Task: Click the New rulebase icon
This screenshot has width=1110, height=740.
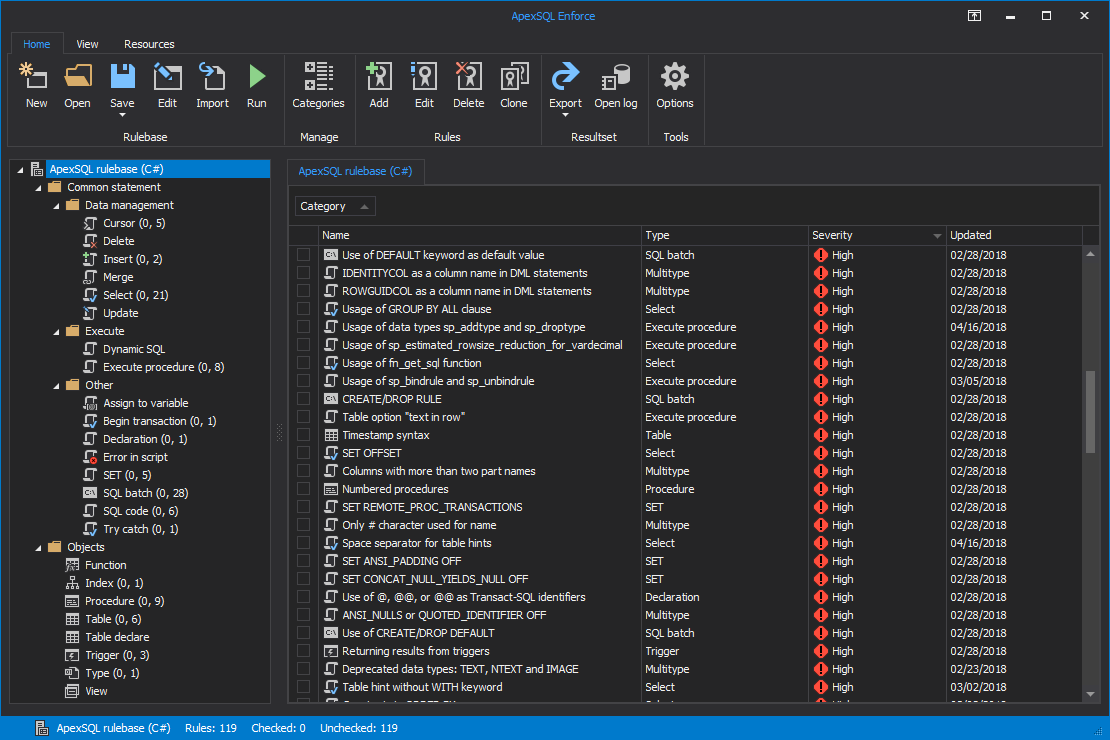Action: (35, 85)
